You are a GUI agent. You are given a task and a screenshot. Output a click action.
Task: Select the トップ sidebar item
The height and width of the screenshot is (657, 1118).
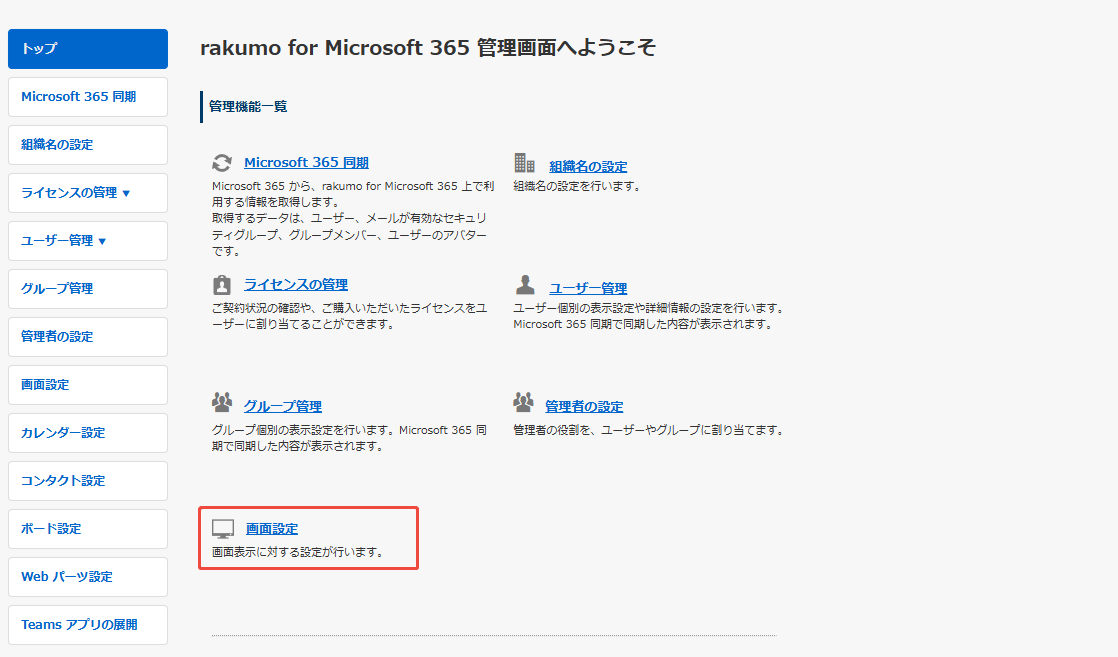pyautogui.click(x=88, y=49)
